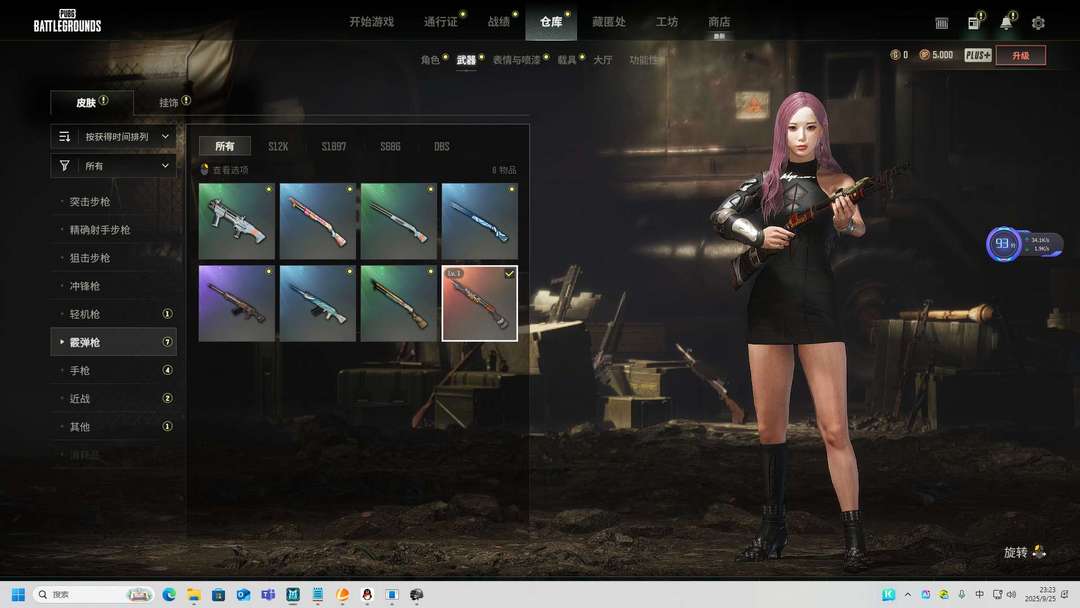Open the settings gear icon in PUBG header
This screenshot has height=608, width=1080.
(x=1038, y=23)
